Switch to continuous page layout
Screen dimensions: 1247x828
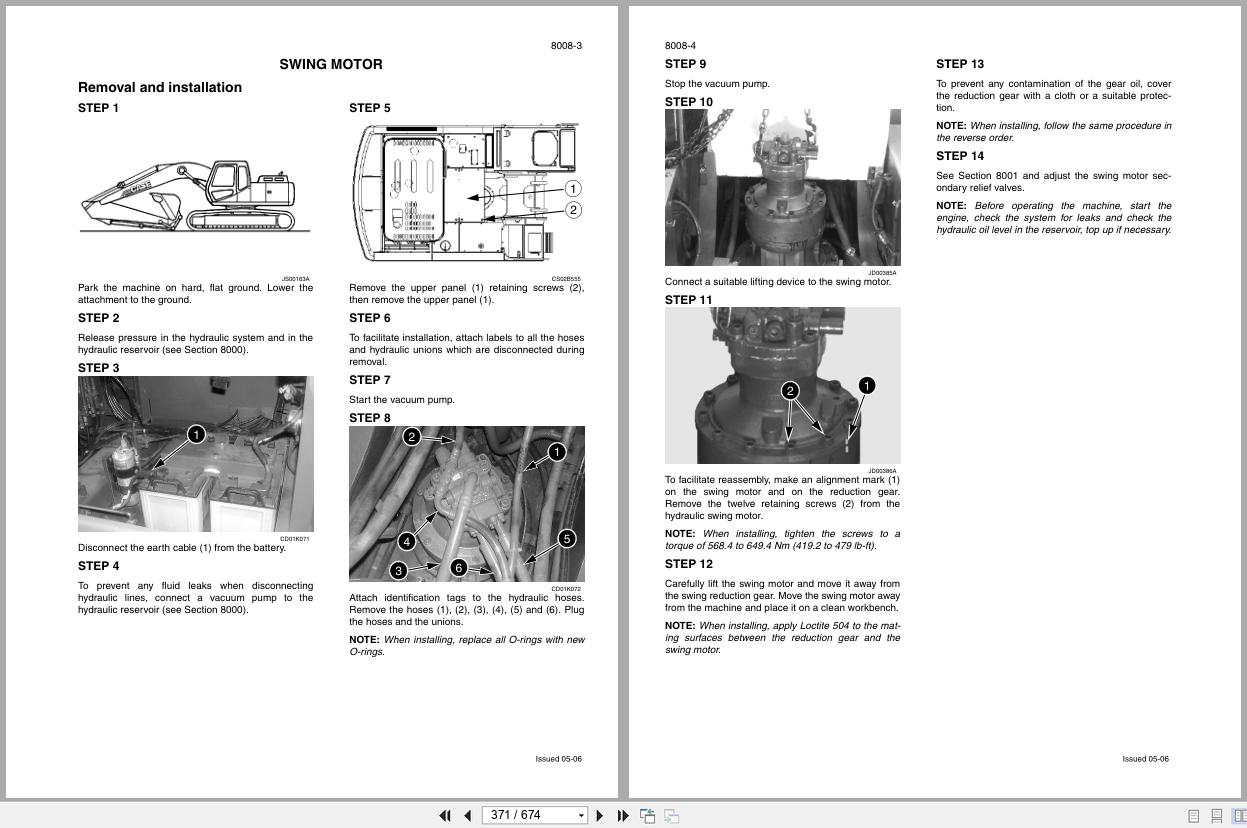coord(1216,816)
